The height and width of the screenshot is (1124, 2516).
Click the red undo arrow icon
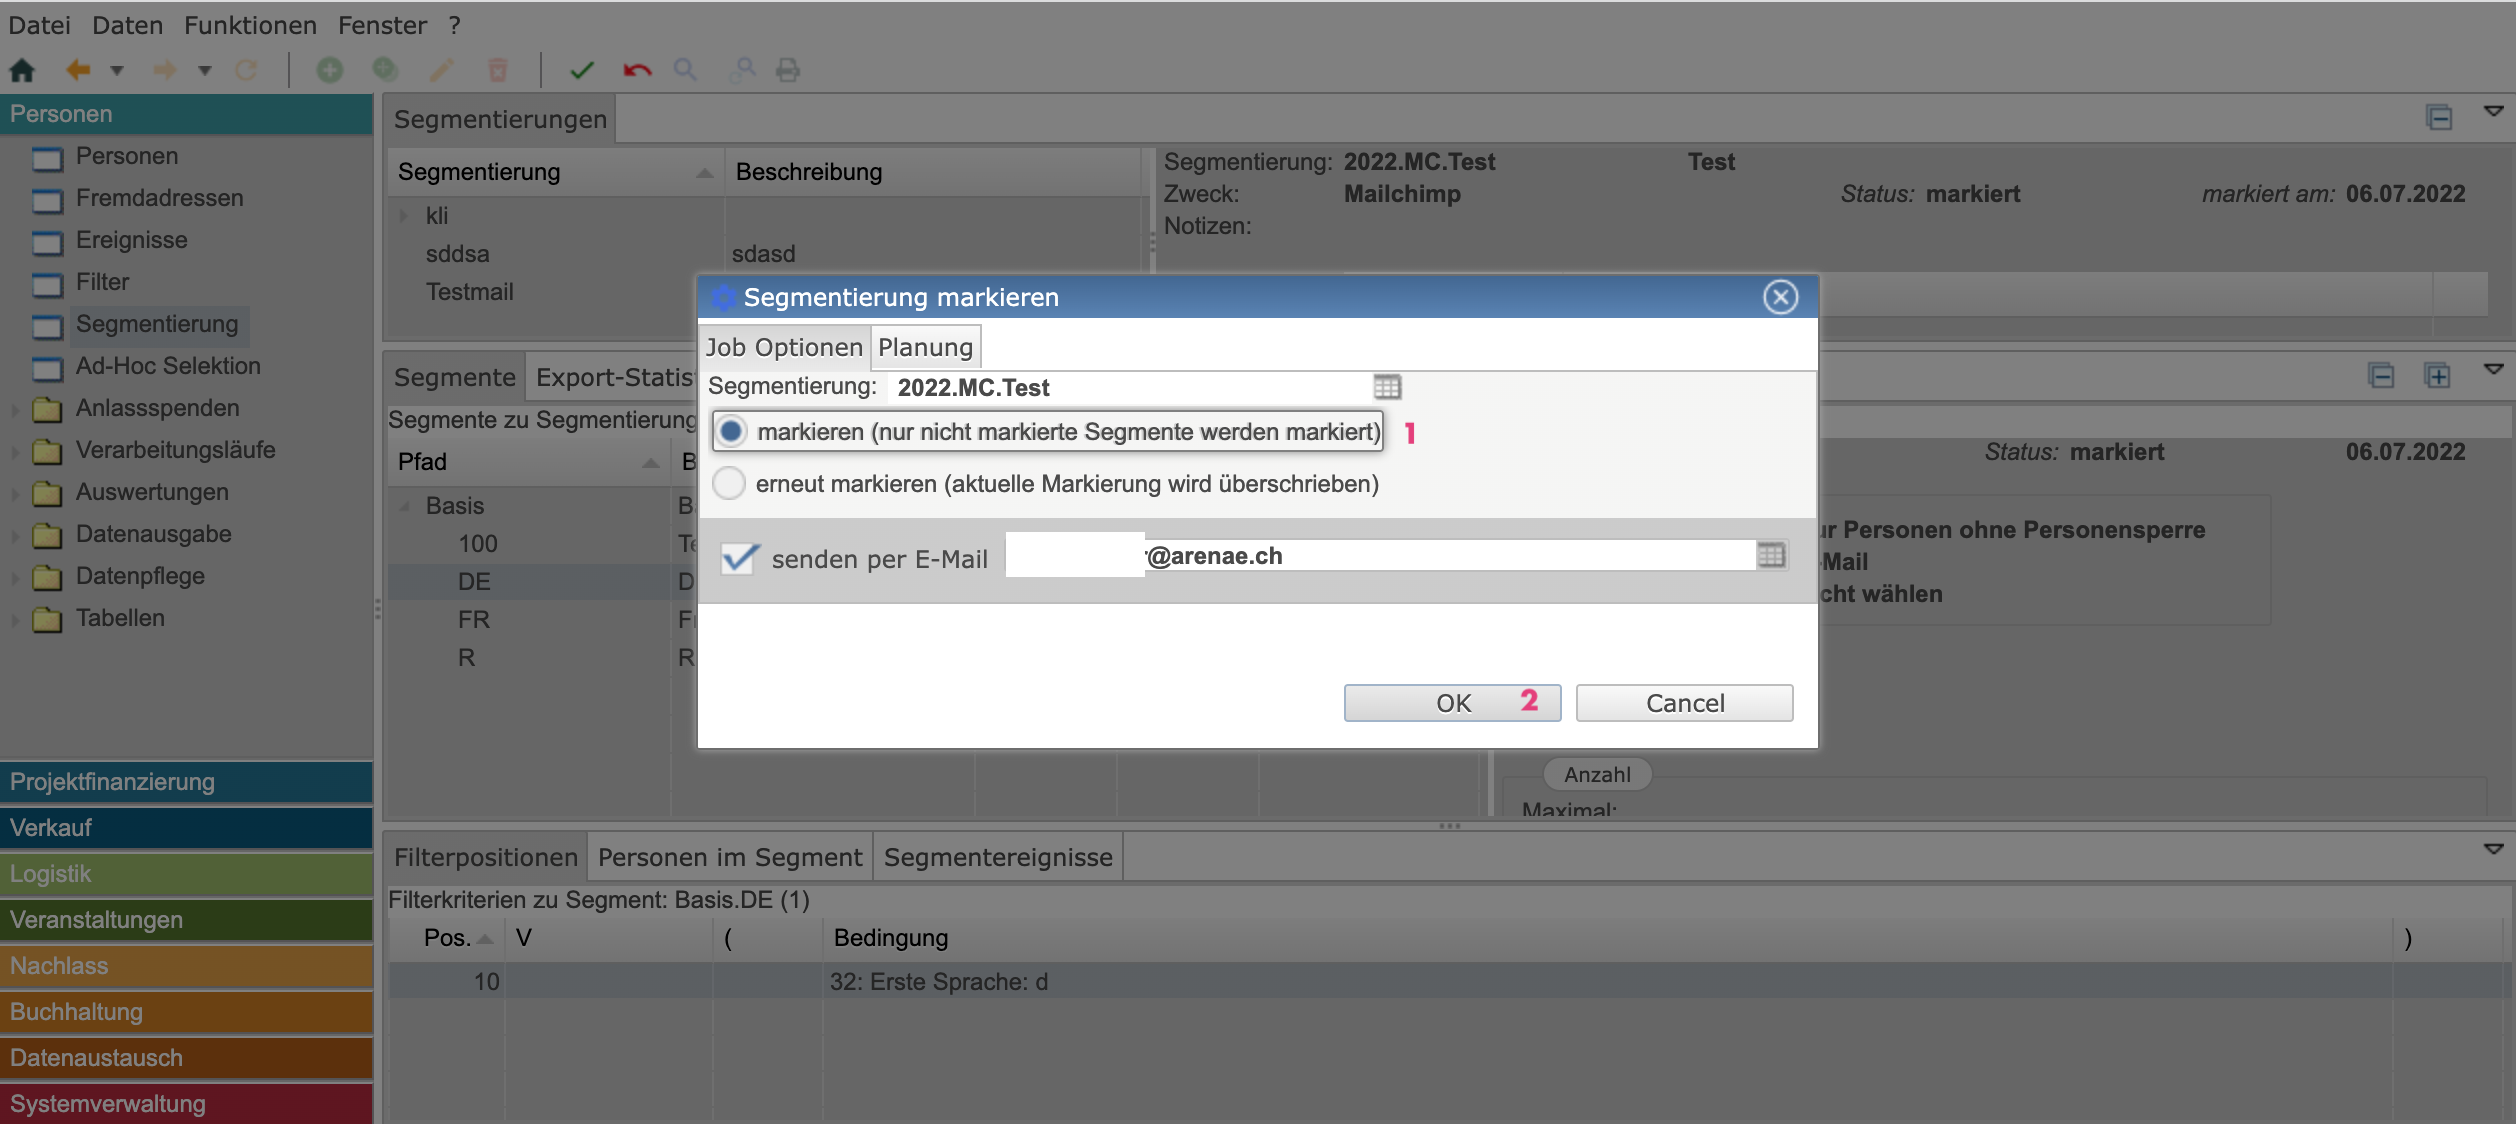637,70
